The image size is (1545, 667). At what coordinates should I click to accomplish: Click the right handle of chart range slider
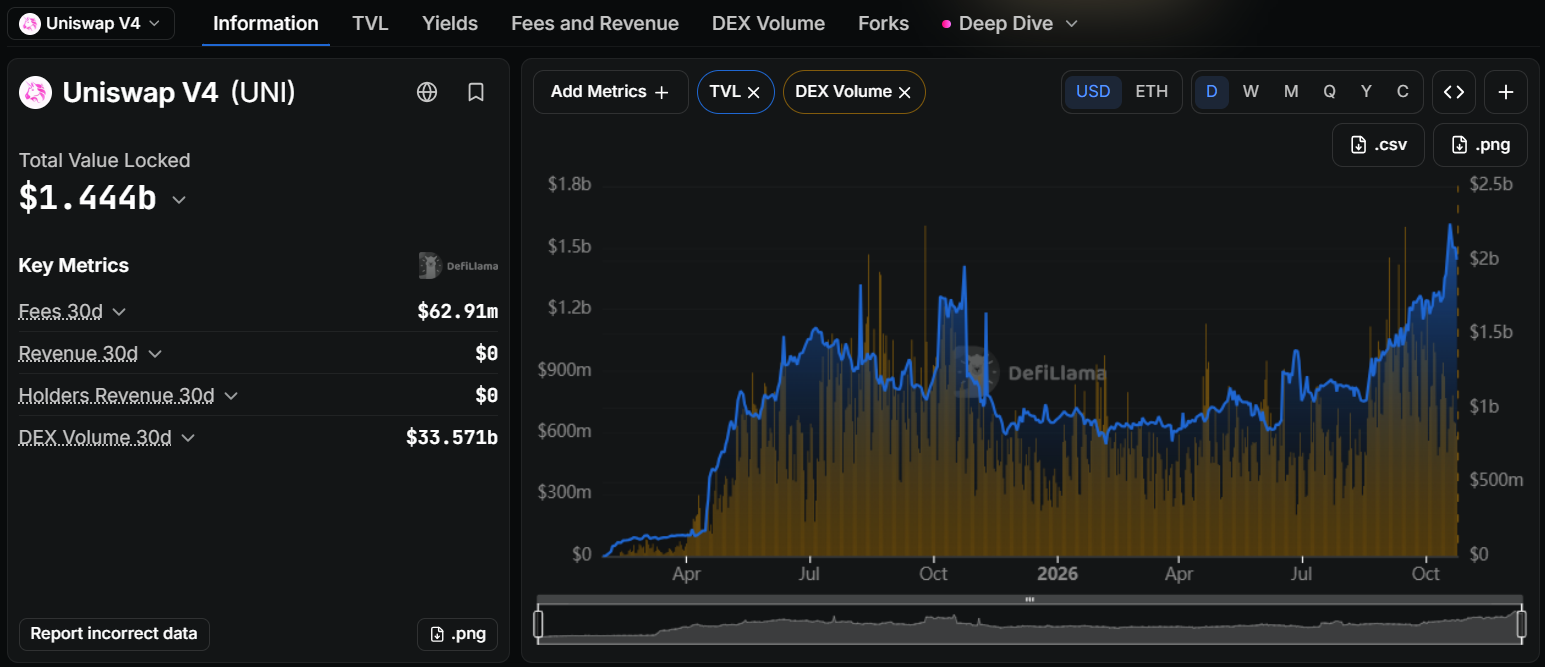pyautogui.click(x=1522, y=624)
